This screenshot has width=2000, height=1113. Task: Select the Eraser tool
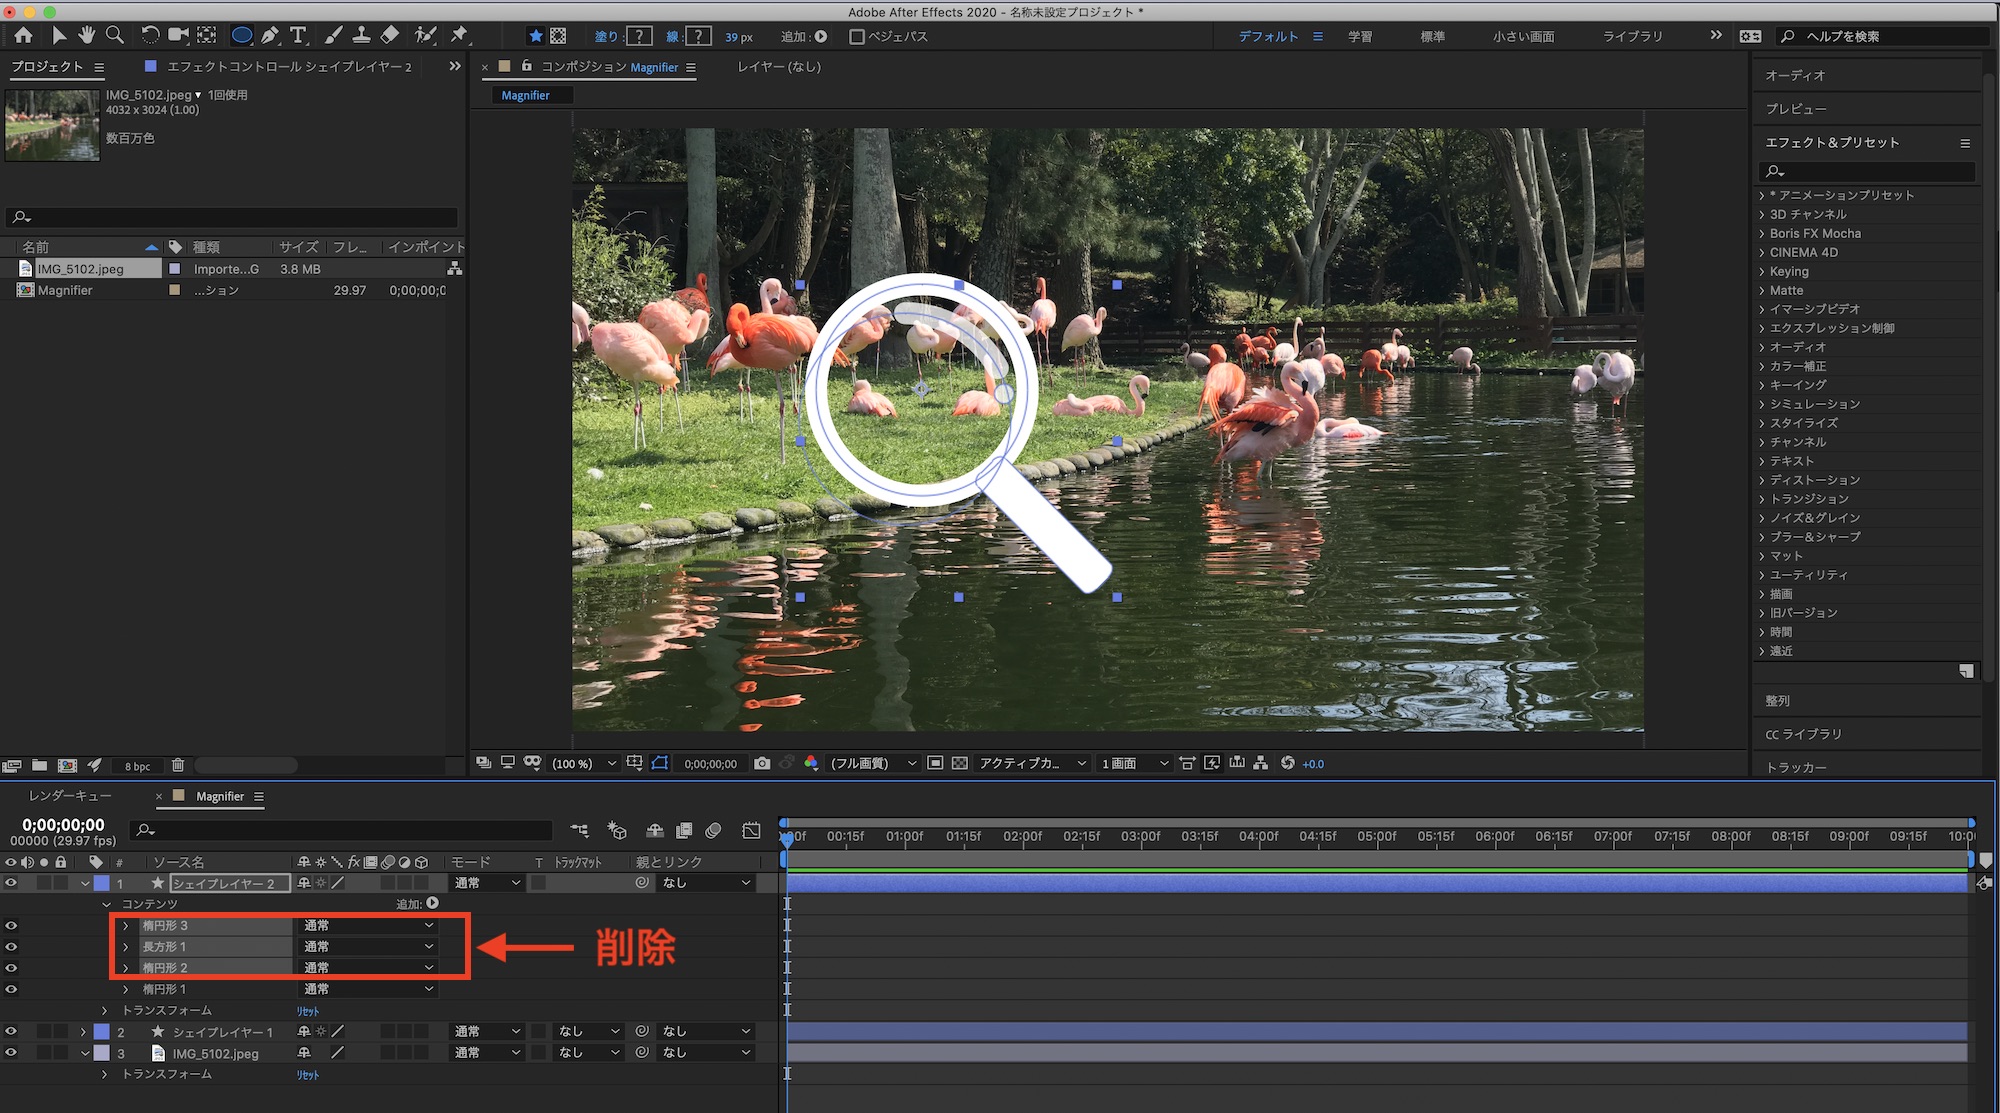click(390, 36)
